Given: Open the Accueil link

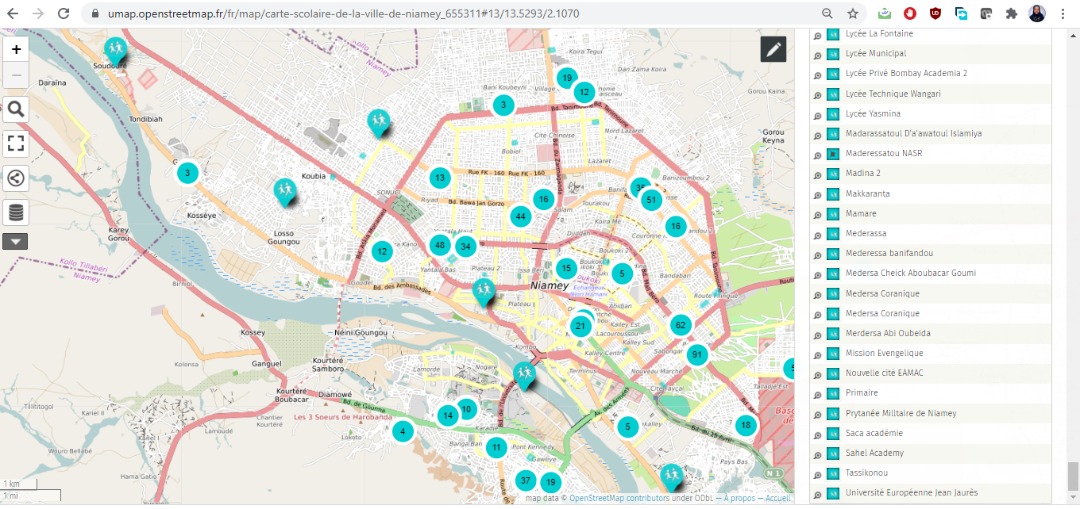Looking at the screenshot, I should tap(778, 499).
